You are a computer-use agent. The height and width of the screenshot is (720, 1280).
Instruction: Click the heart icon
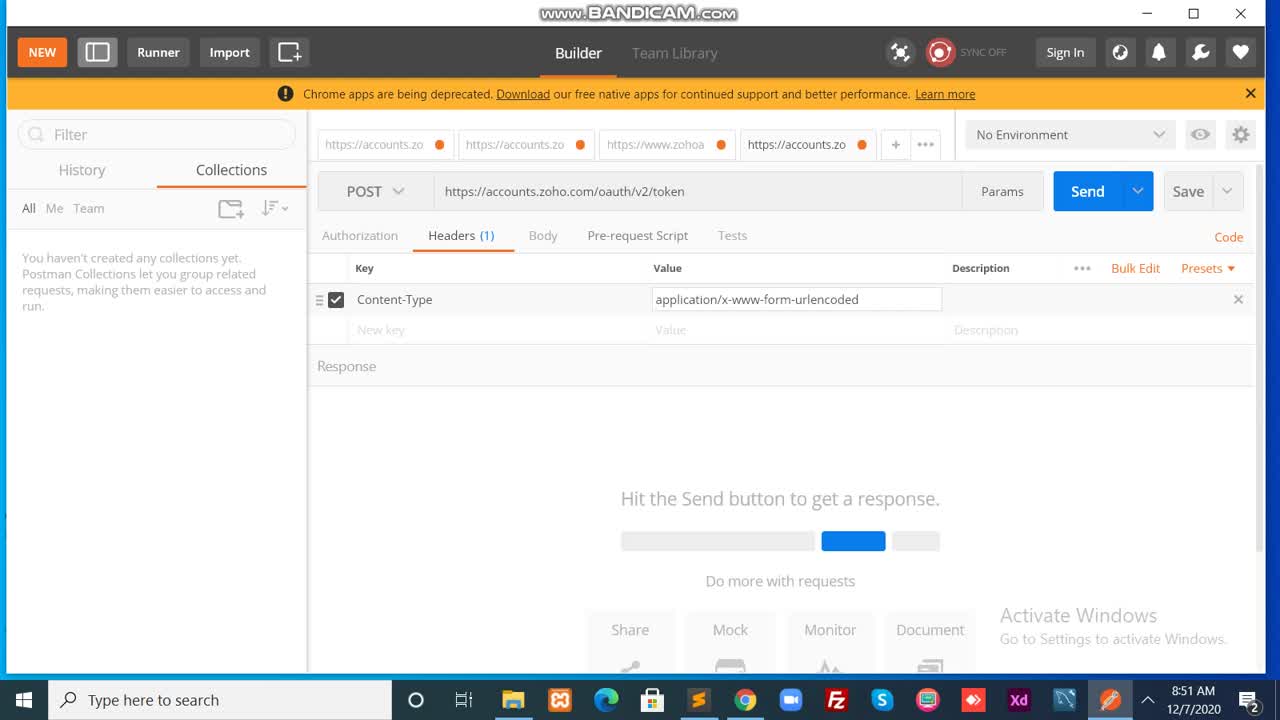coord(1240,53)
